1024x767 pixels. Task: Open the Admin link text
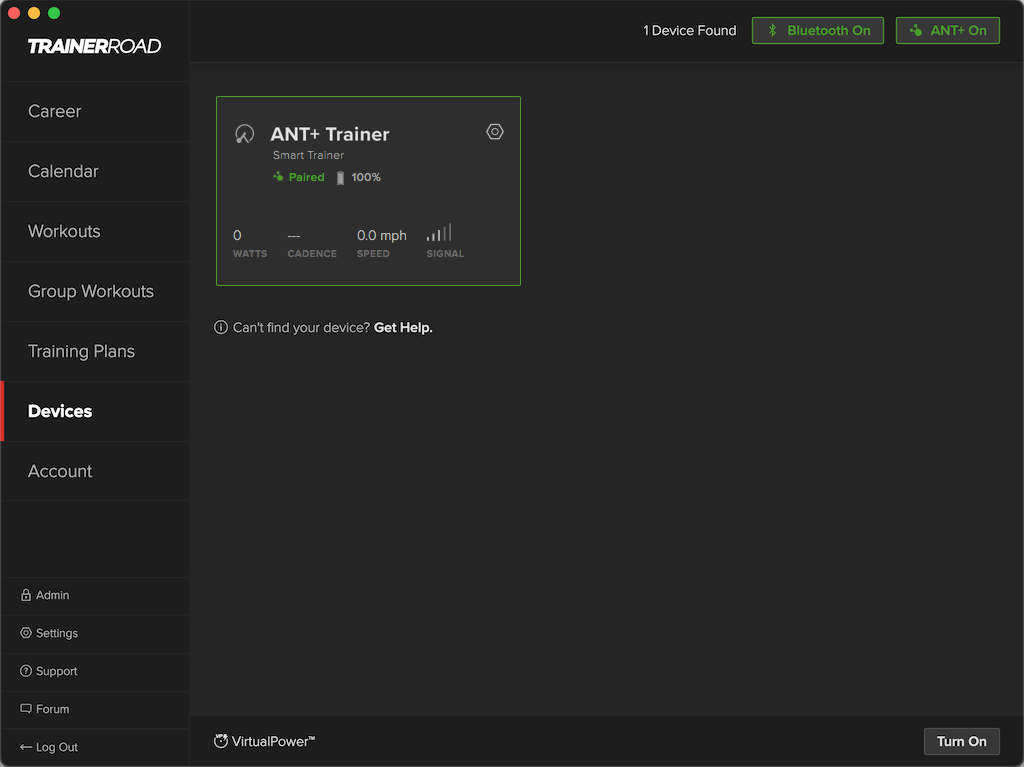[x=52, y=595]
